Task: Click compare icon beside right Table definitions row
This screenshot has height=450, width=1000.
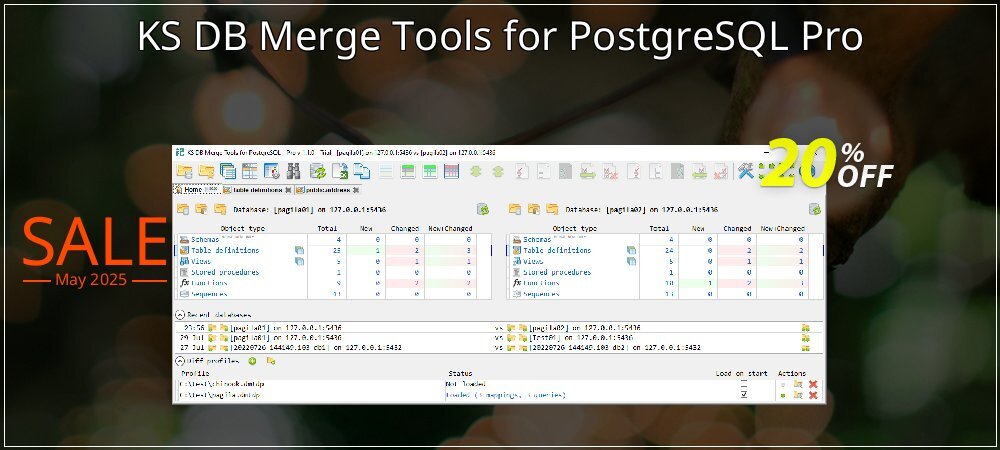Action: tap(631, 250)
